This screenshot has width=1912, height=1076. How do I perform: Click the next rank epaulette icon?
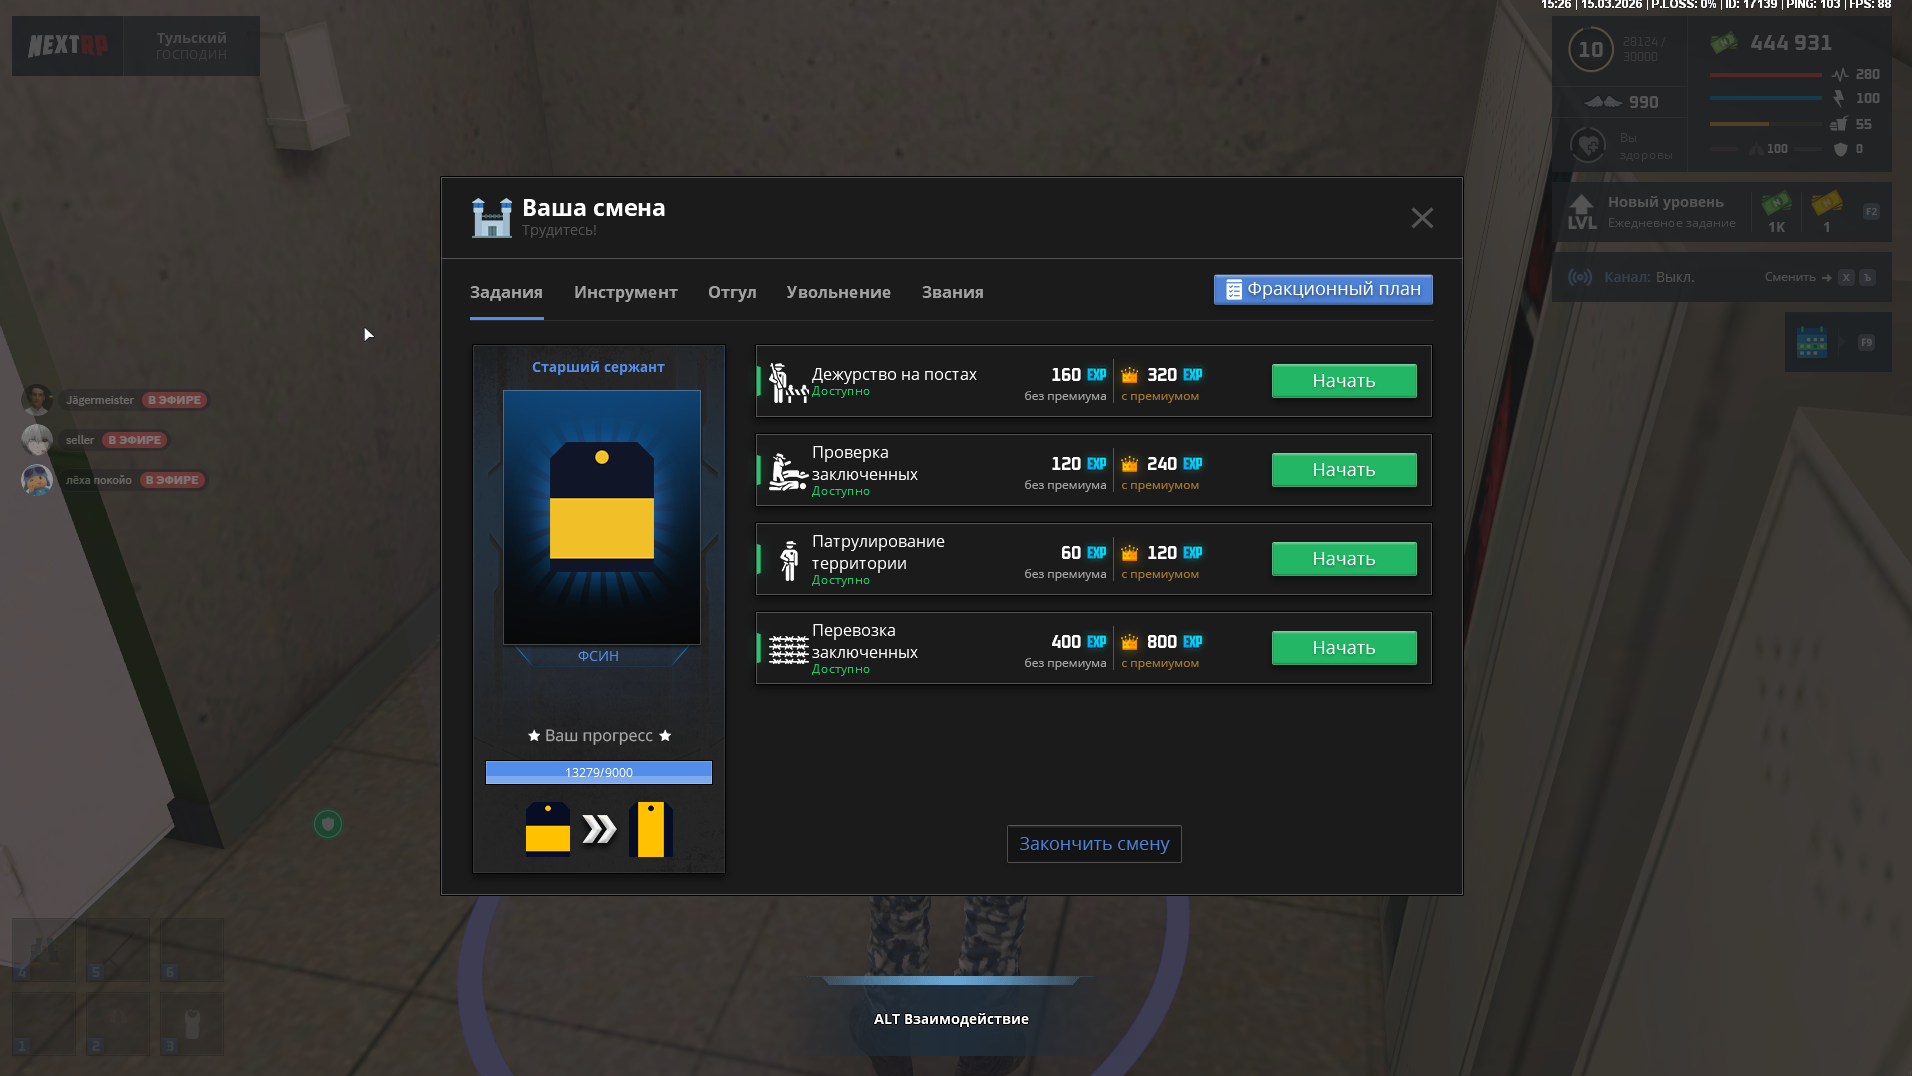pyautogui.click(x=651, y=829)
